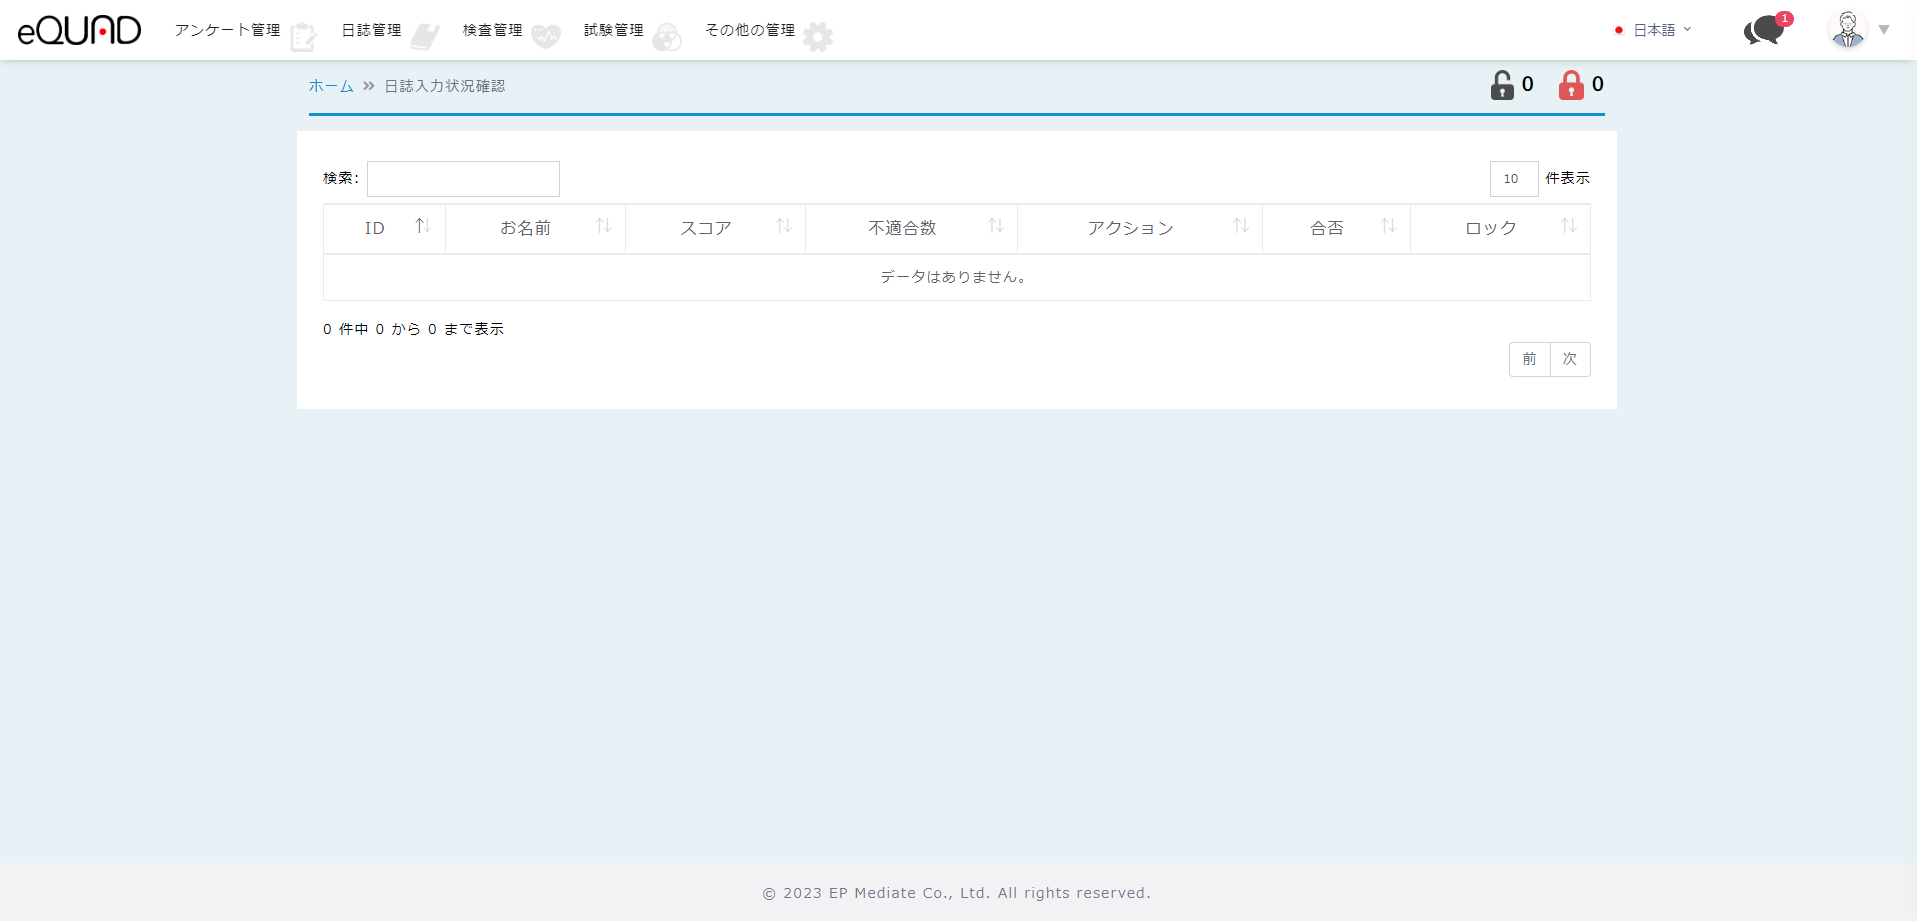The image size is (1917, 921).
Task: Click the user avatar profile picture
Action: (1847, 30)
